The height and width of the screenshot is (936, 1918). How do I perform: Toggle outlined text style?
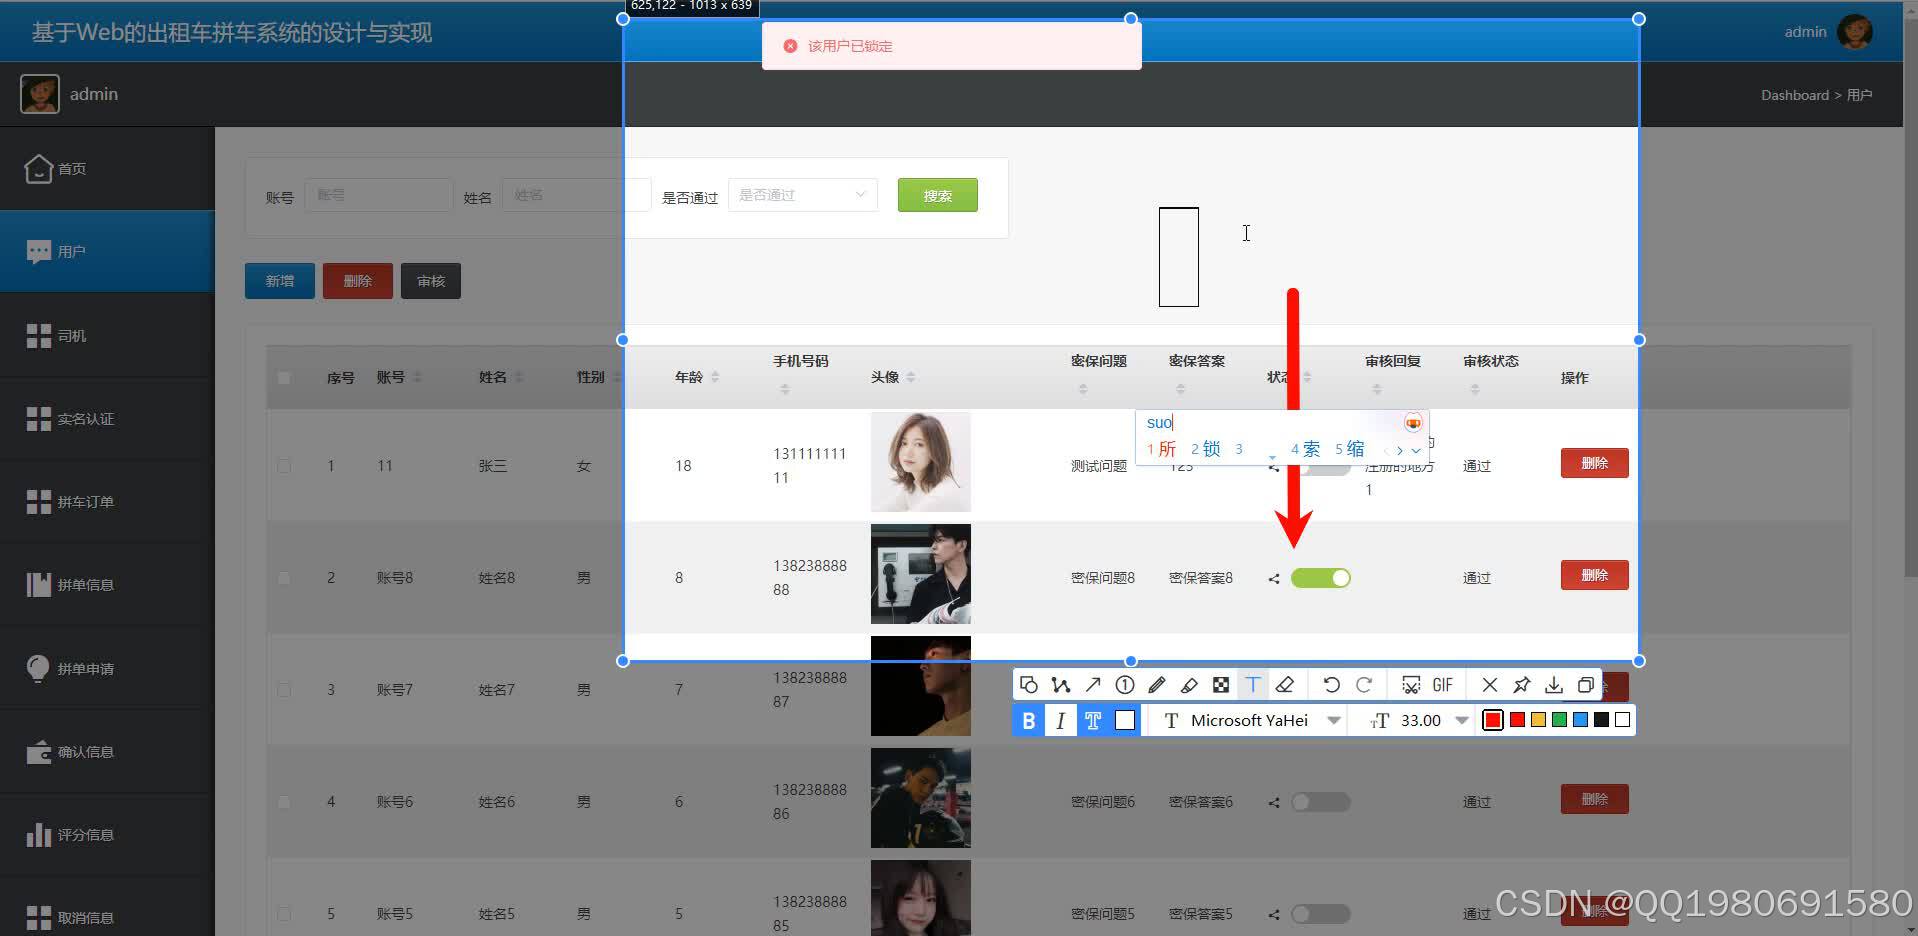pos(1093,720)
